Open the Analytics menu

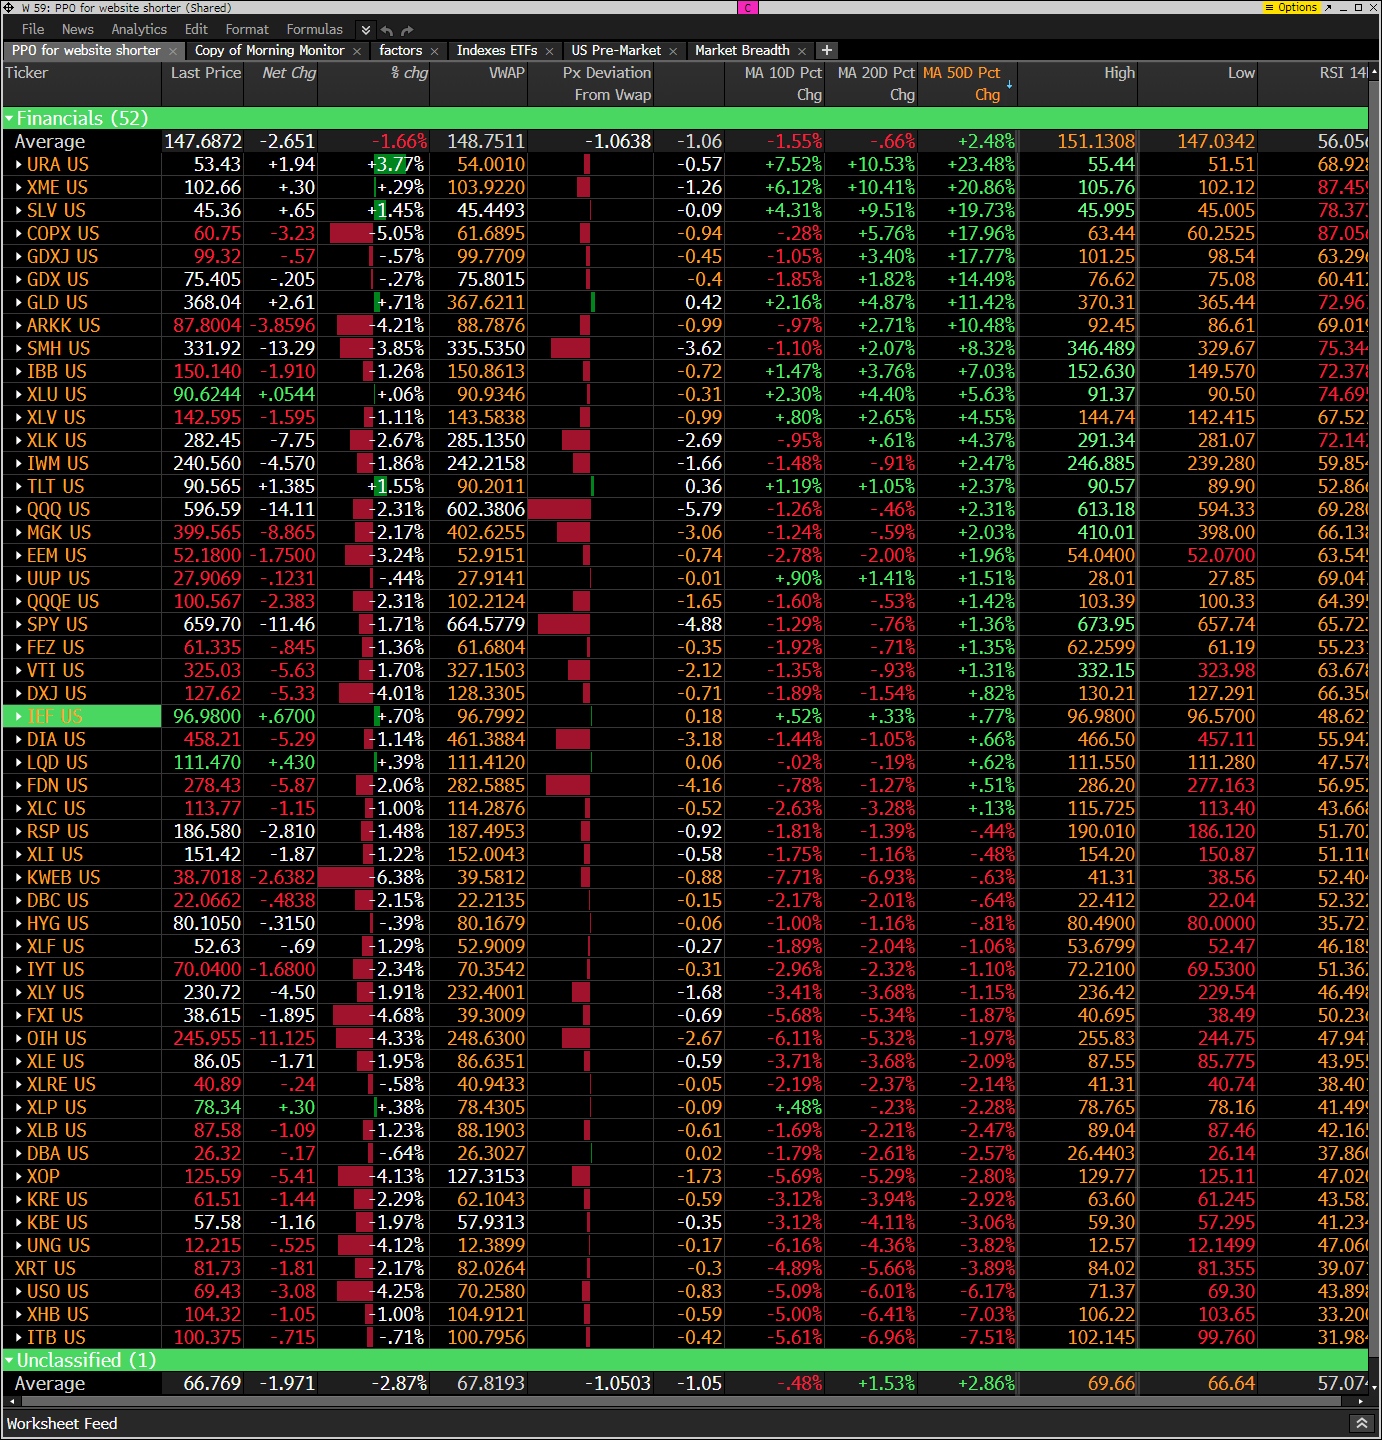[139, 30]
